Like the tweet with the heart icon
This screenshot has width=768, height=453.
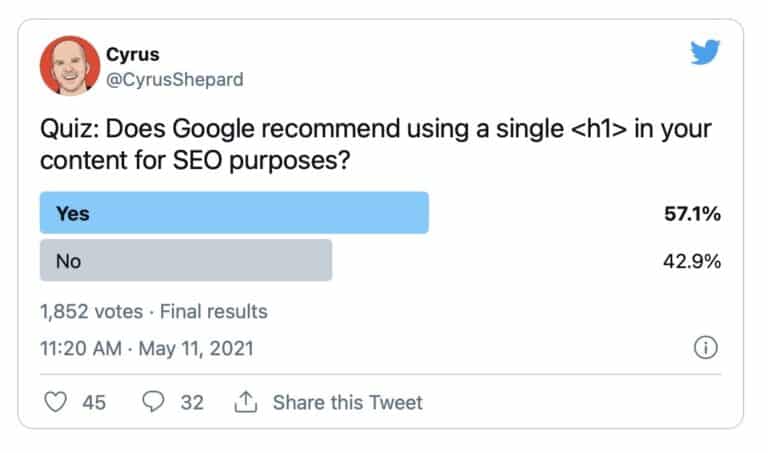(x=57, y=402)
